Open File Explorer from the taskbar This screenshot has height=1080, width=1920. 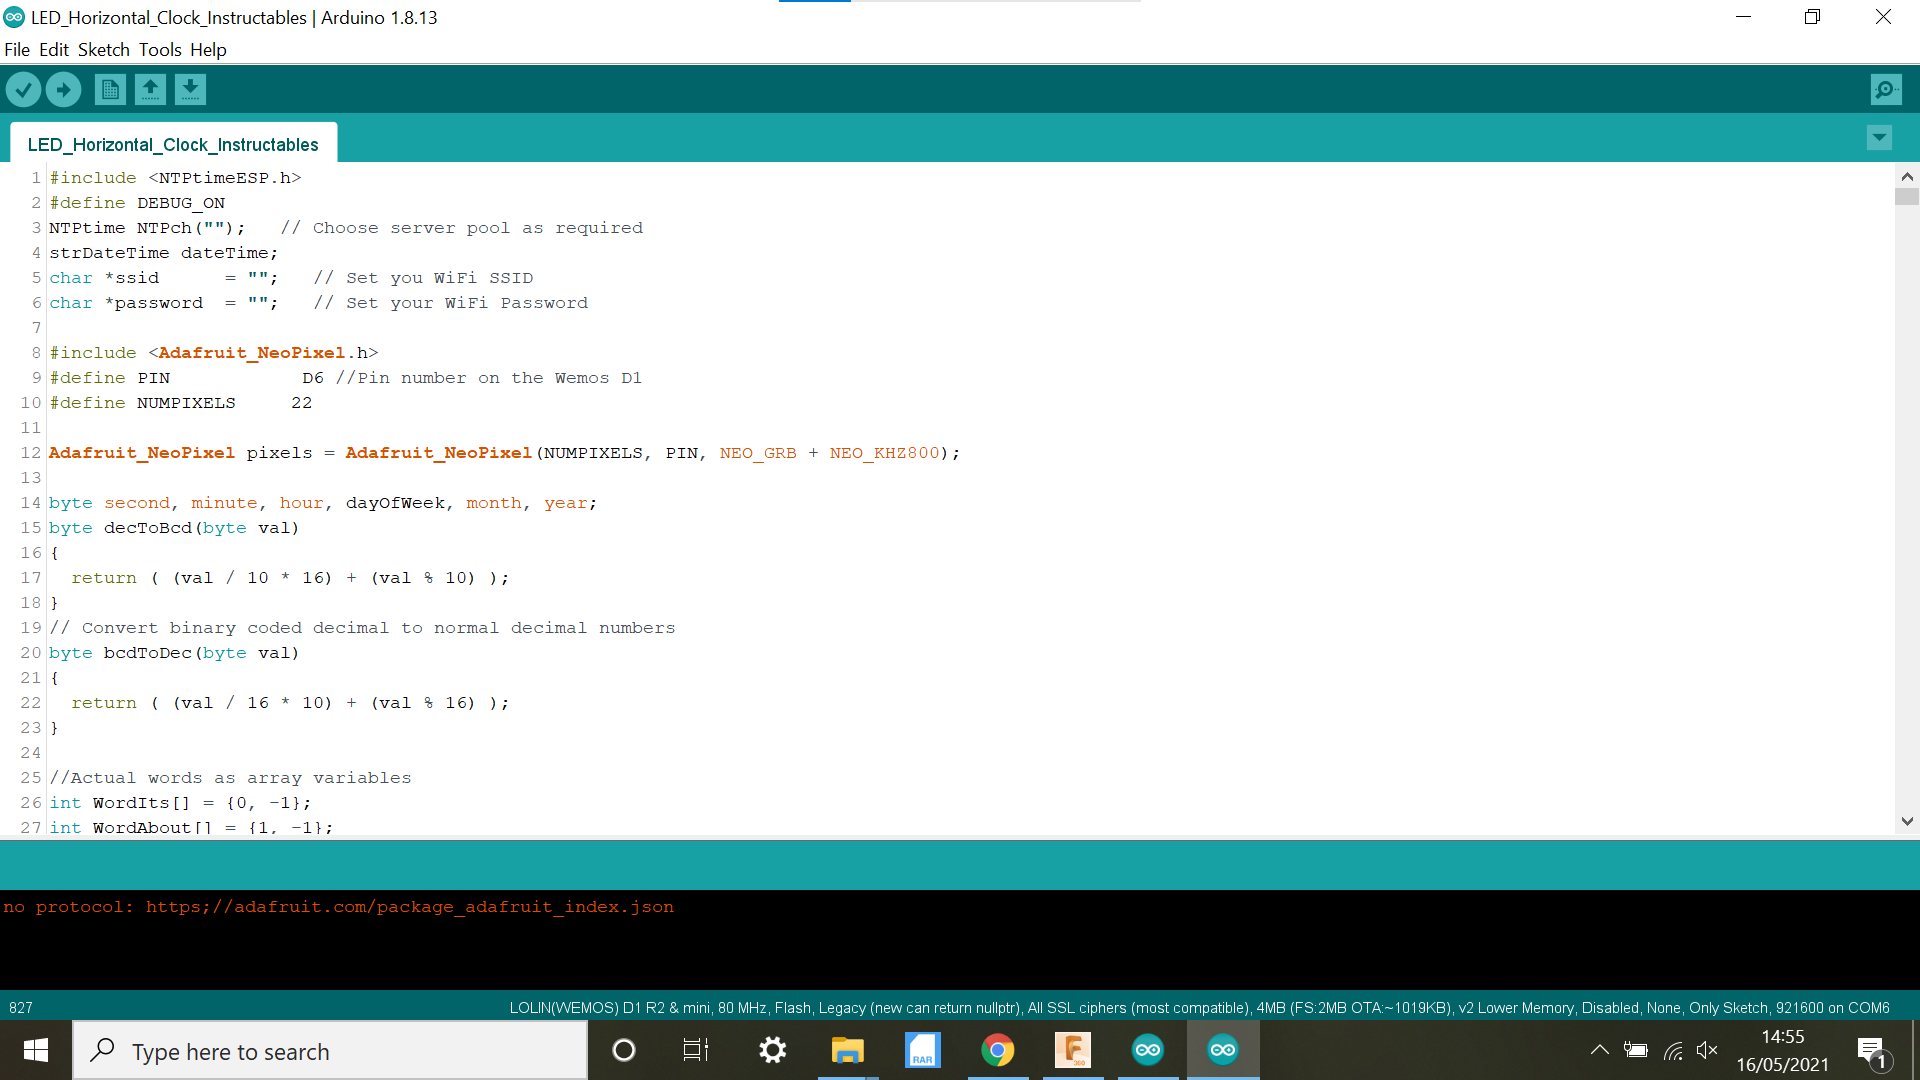point(847,1050)
